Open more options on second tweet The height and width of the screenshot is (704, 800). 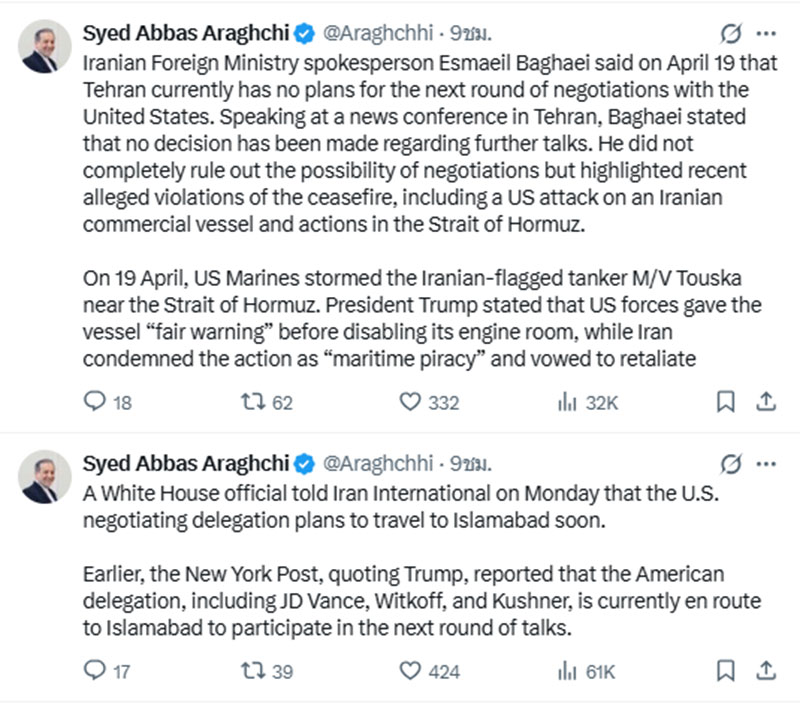[766, 464]
